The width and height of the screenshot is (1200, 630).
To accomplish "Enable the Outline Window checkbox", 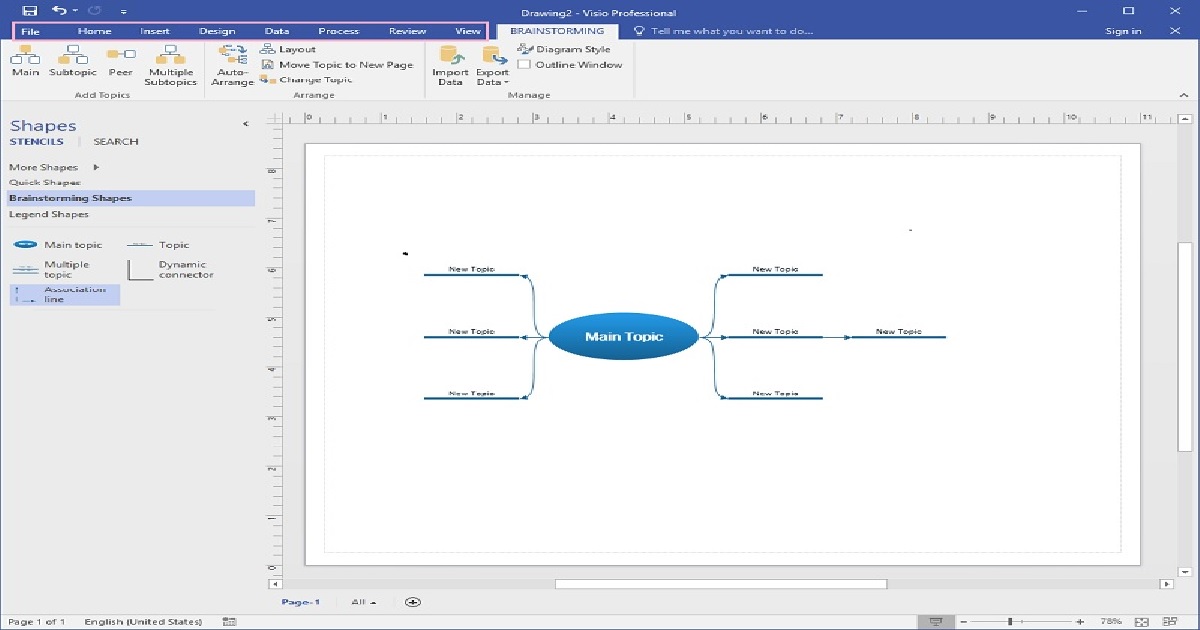I will [525, 65].
